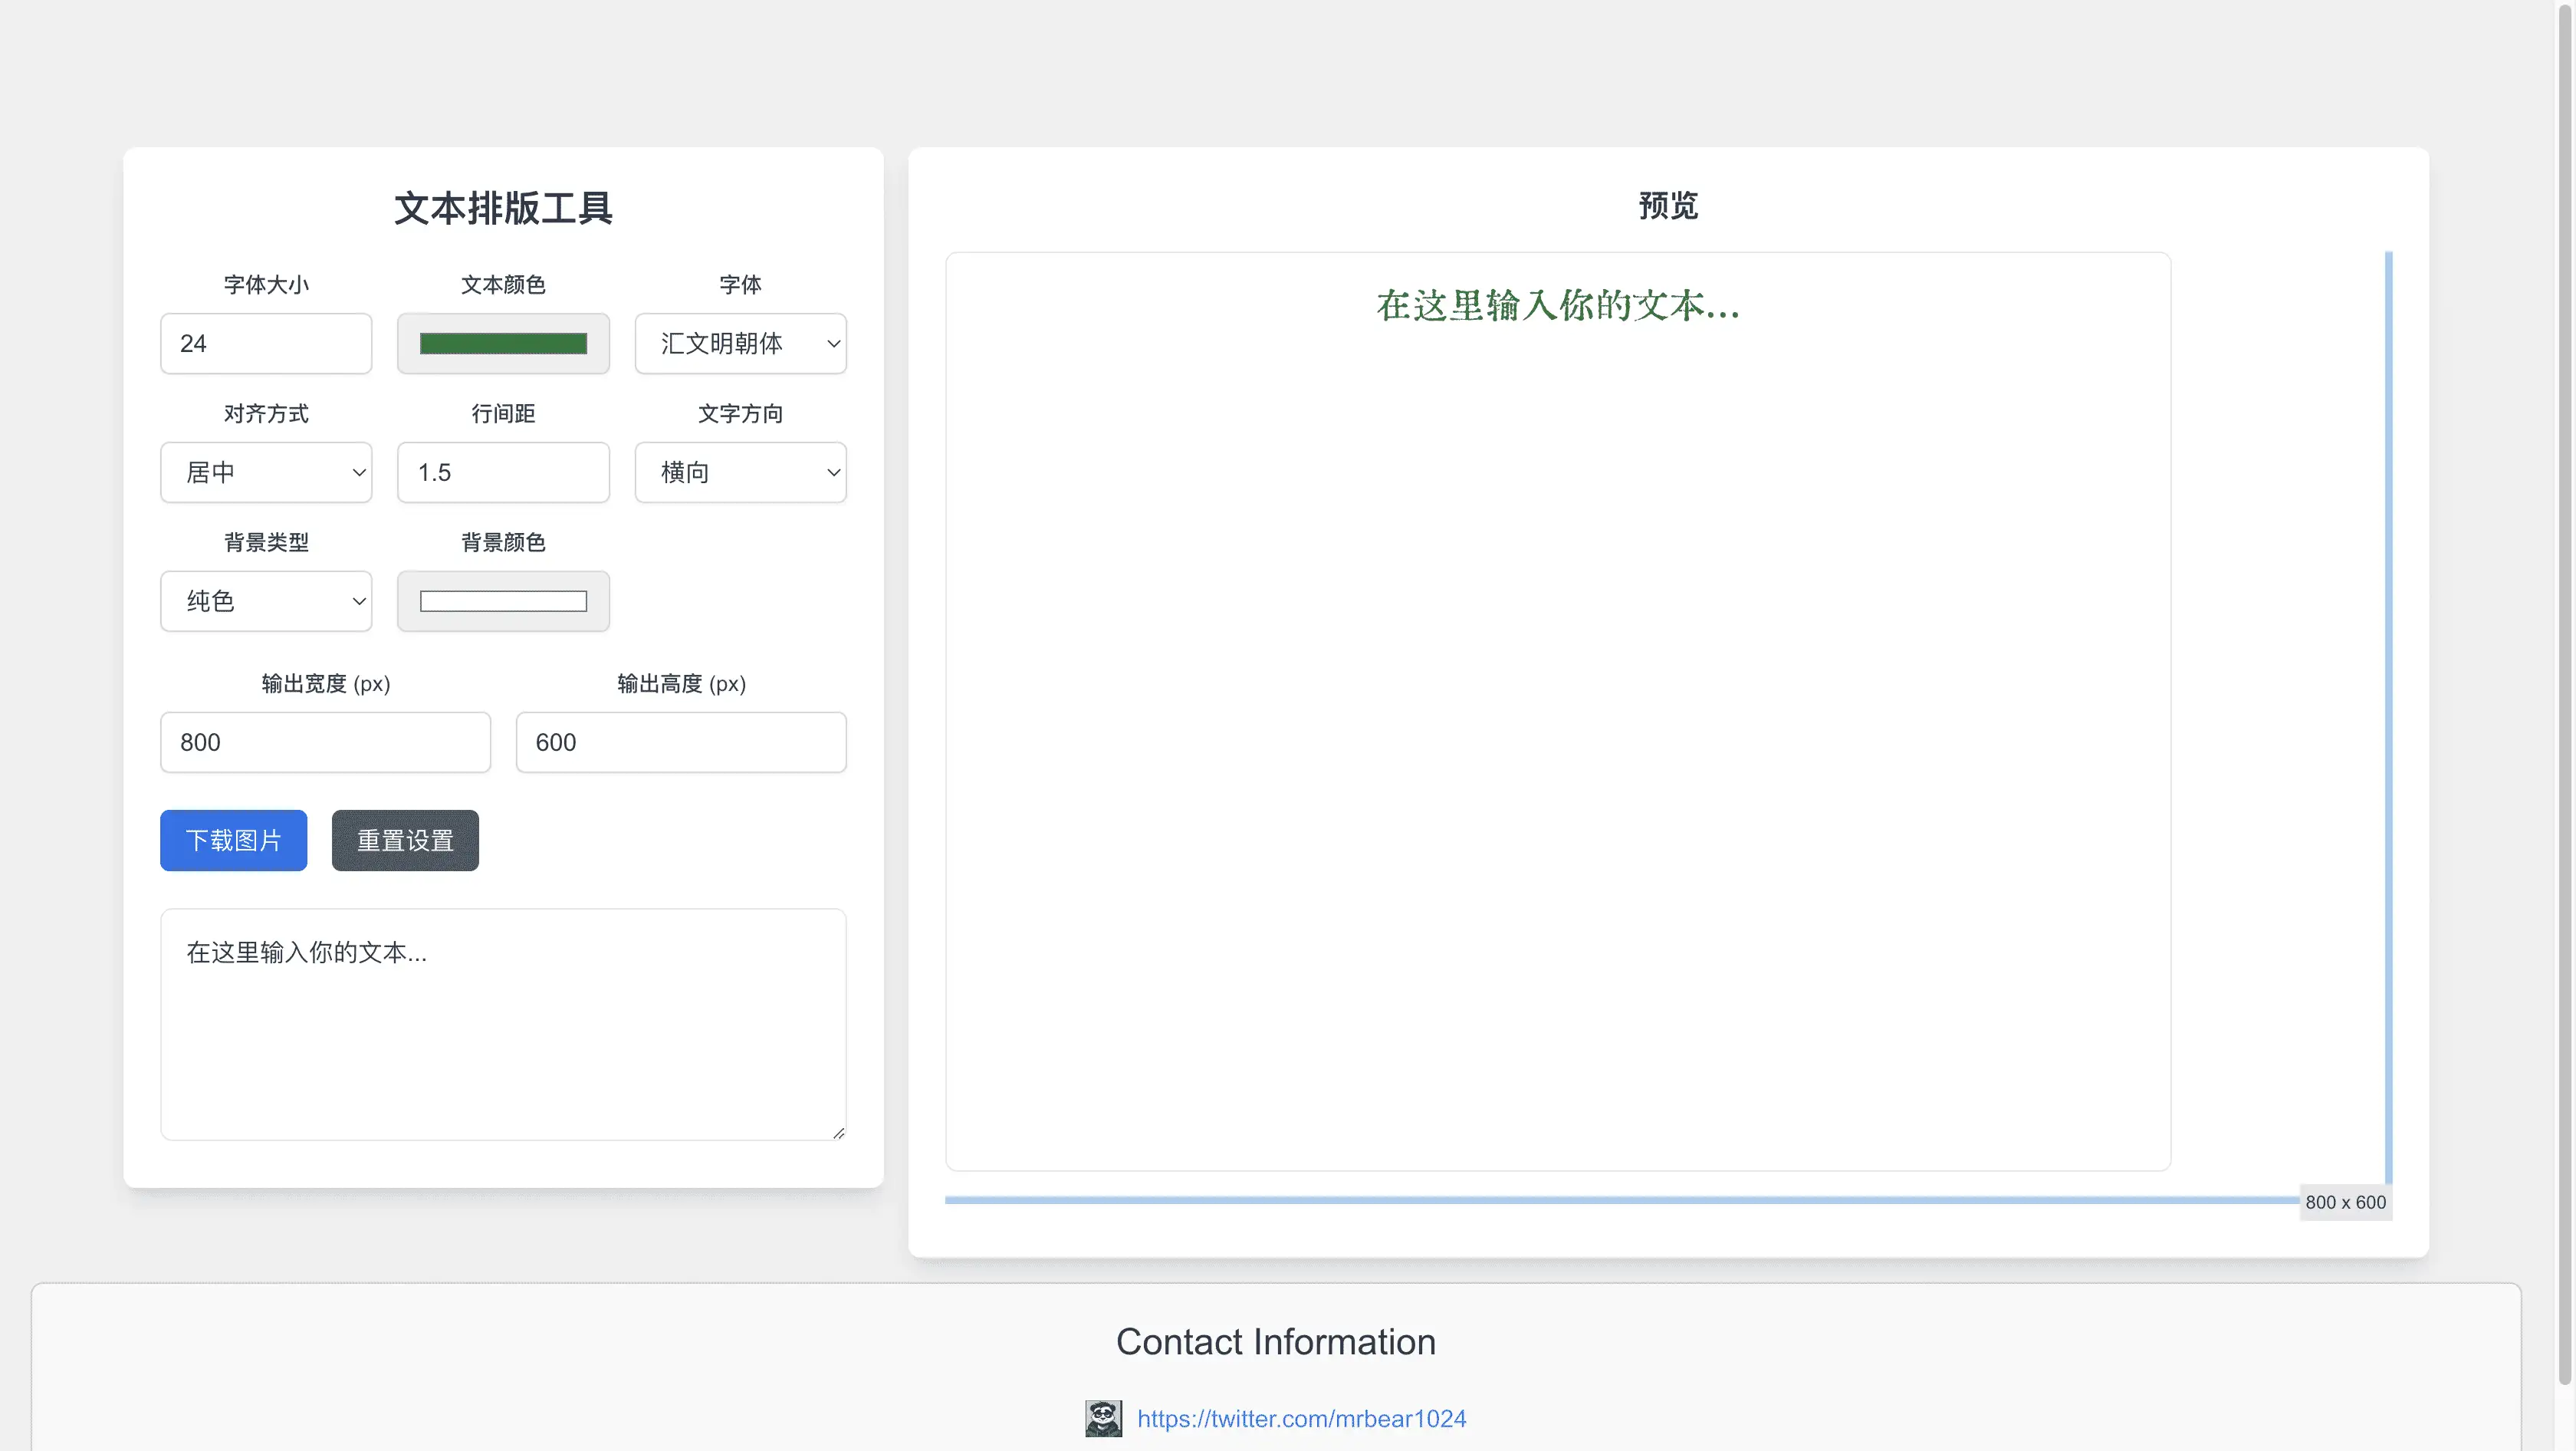Expand the 对齐方式 alignment dropdown set to 居中
The height and width of the screenshot is (1451, 2576).
click(266, 473)
